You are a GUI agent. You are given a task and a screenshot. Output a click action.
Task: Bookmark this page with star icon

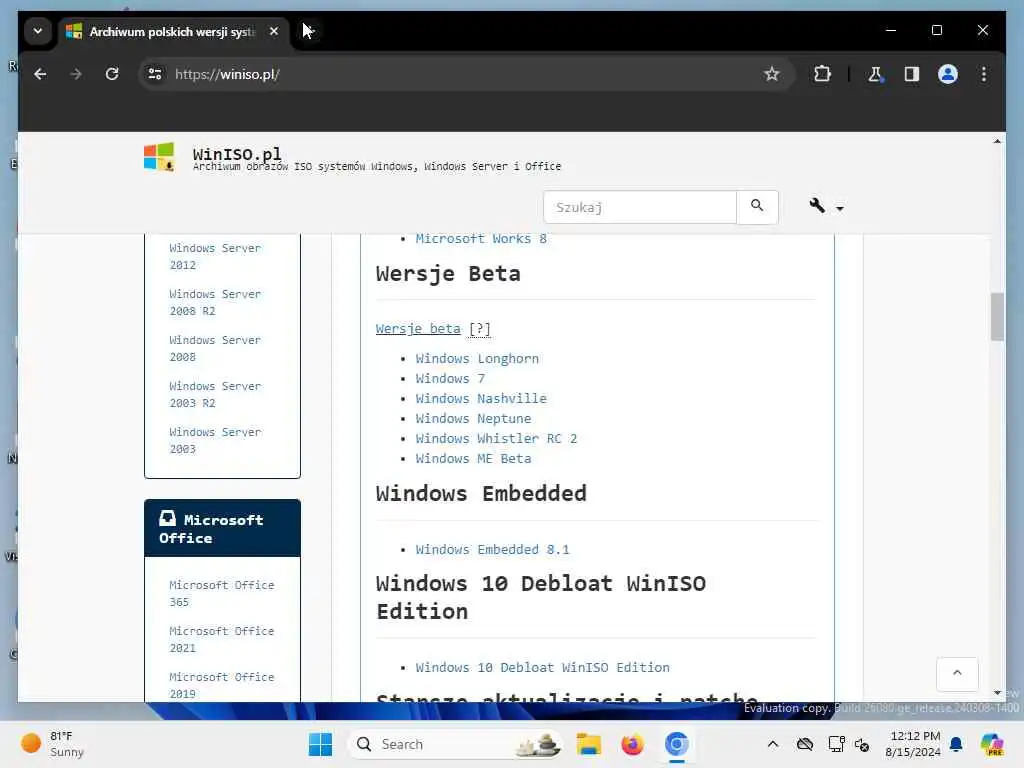coord(772,74)
